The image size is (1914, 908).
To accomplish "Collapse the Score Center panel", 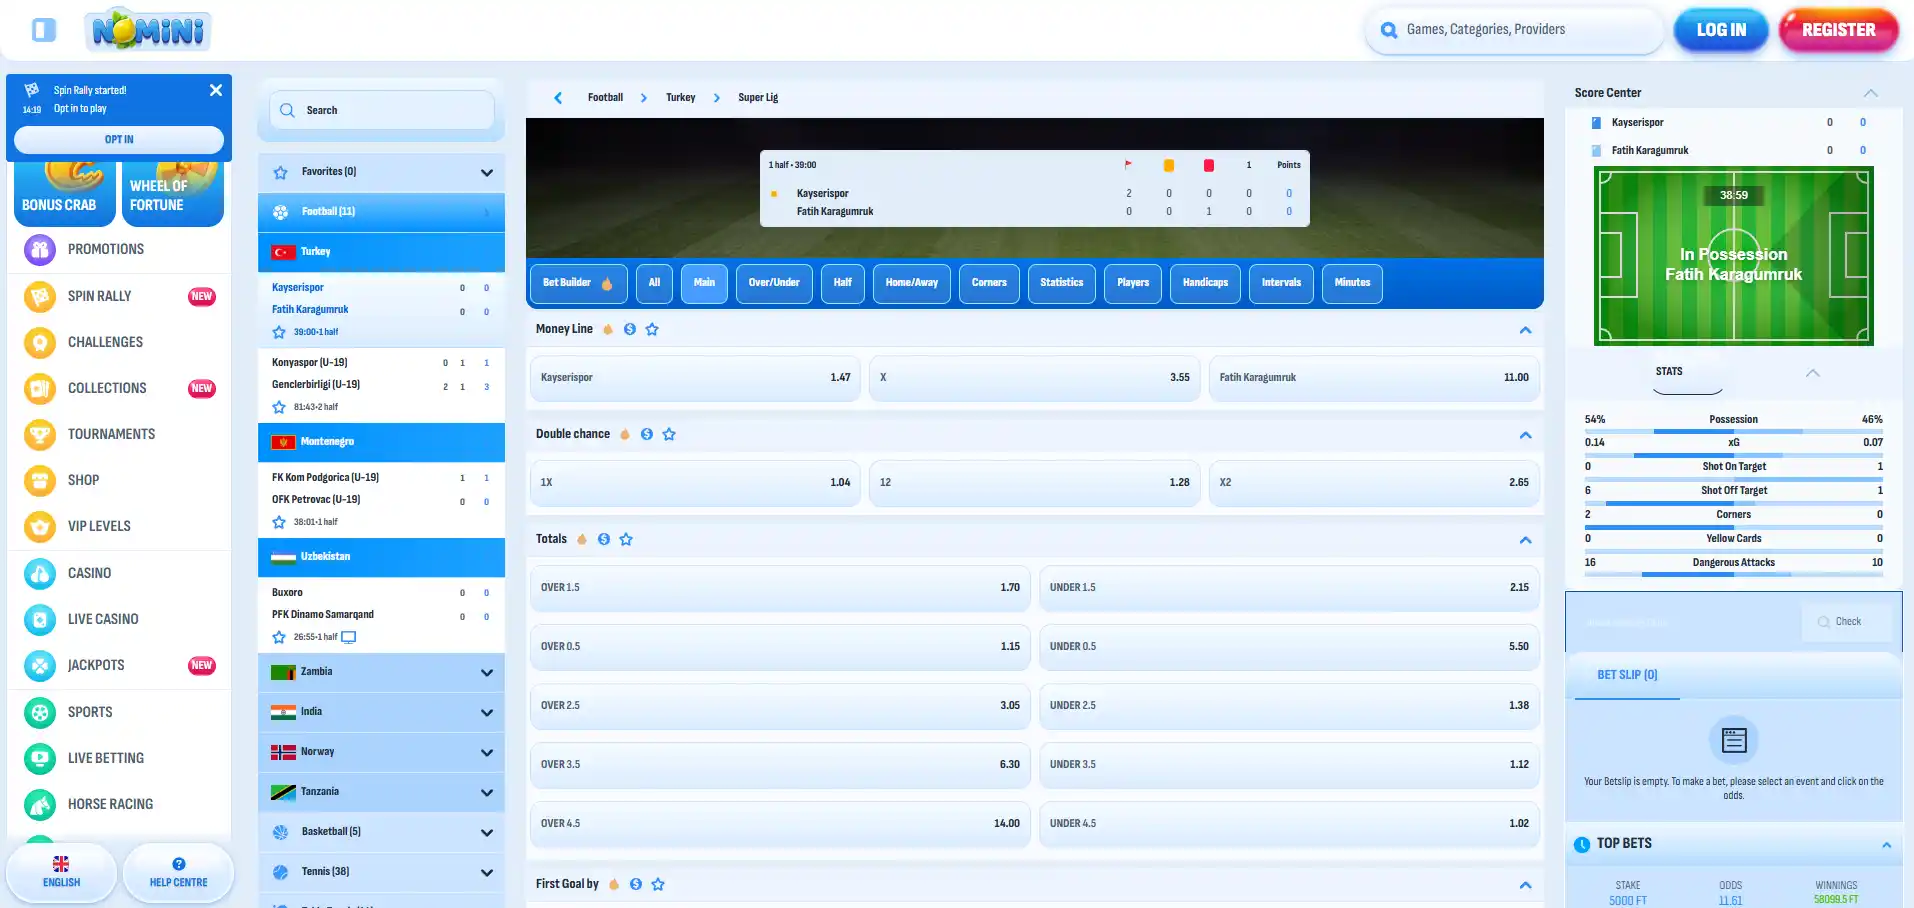I will [x=1870, y=93].
